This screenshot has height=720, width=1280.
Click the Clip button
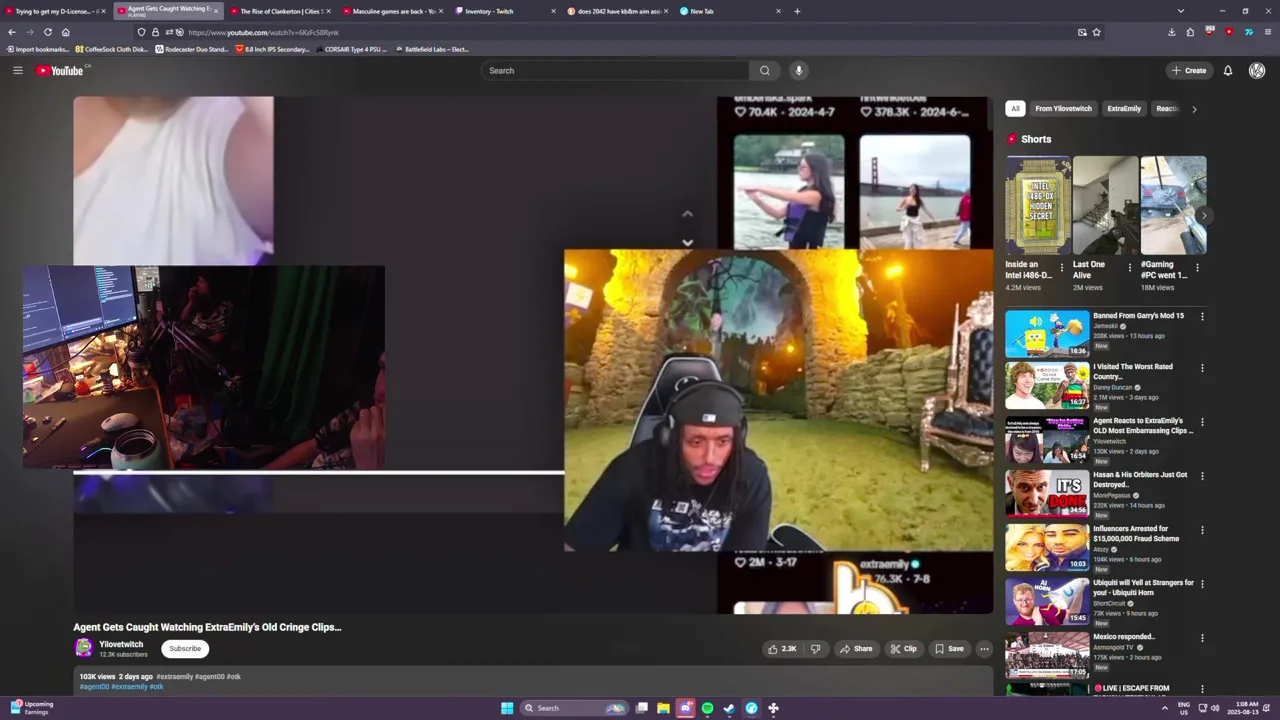tap(903, 649)
